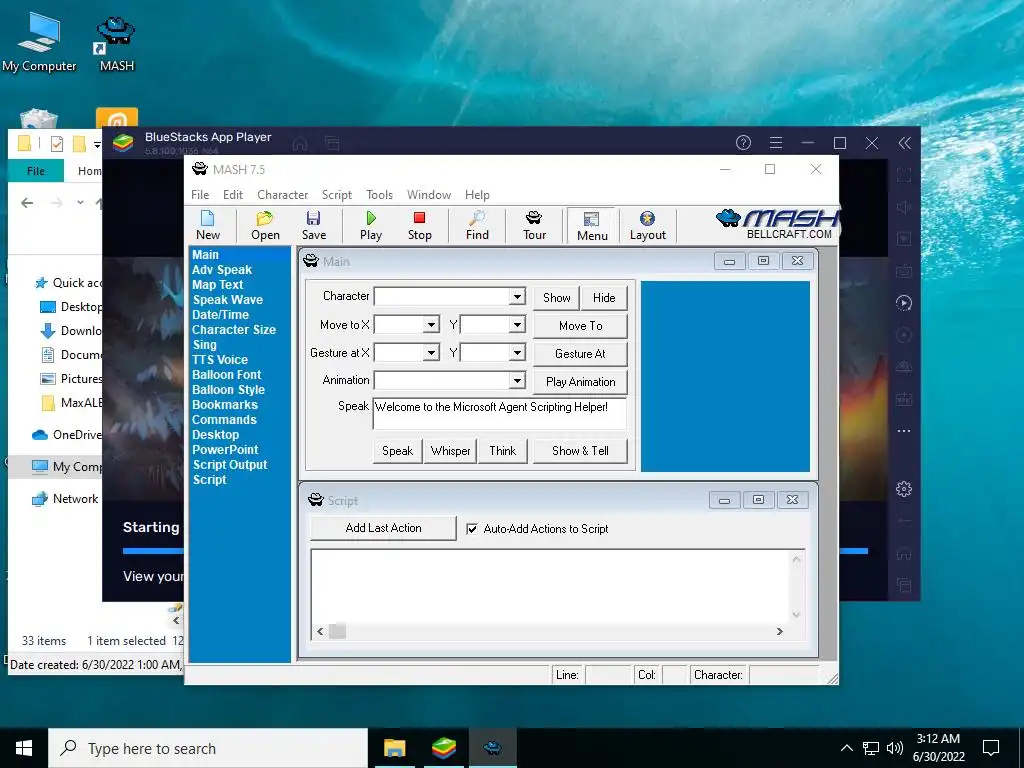Start the Tour from the toolbar
This screenshot has height=768, width=1024.
click(534, 225)
